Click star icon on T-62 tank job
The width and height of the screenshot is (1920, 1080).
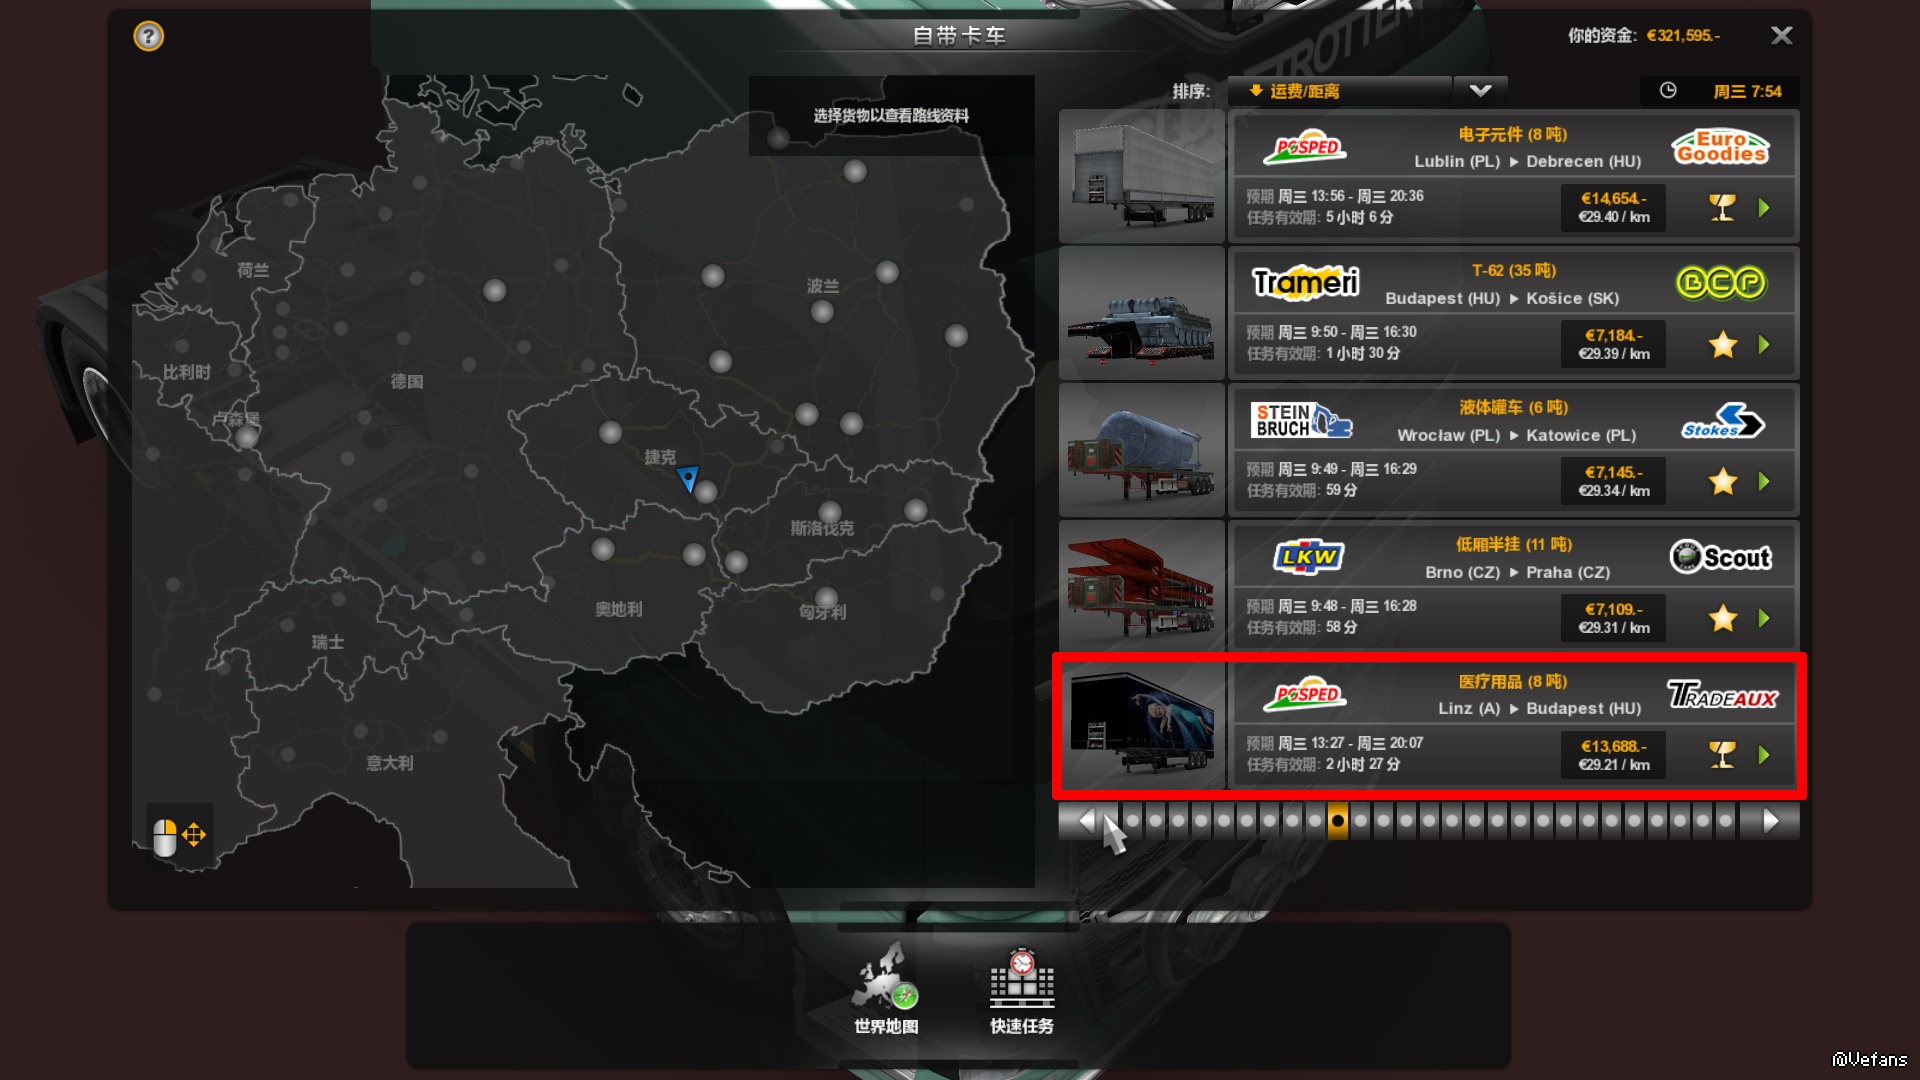1722,345
